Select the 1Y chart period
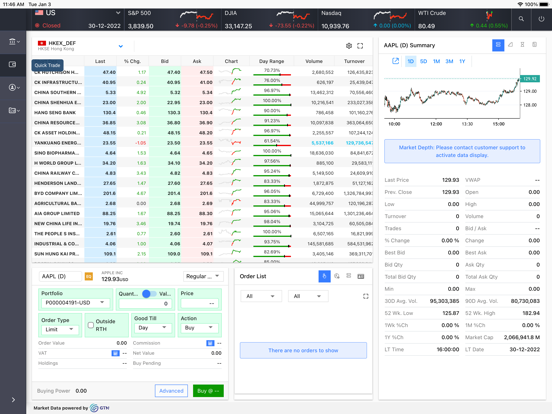Image resolution: width=552 pixels, height=414 pixels. pos(462,61)
